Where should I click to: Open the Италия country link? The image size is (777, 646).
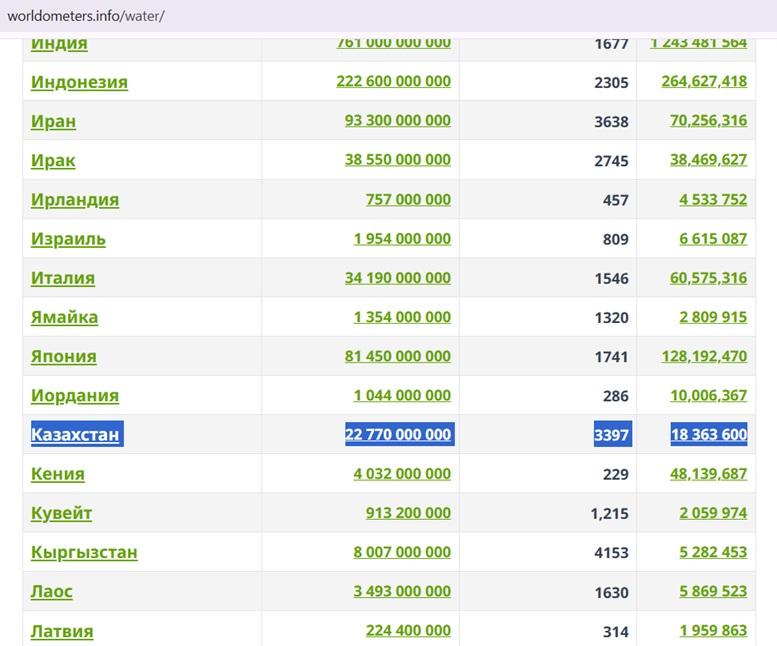coord(63,278)
